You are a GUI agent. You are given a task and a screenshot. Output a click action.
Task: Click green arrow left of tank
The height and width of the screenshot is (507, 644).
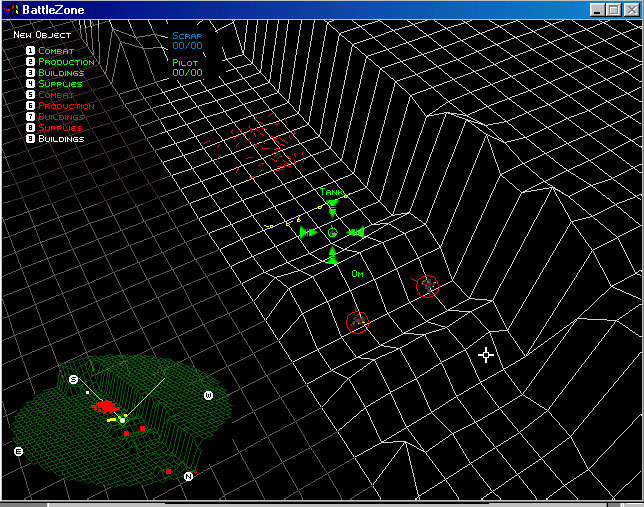(307, 232)
